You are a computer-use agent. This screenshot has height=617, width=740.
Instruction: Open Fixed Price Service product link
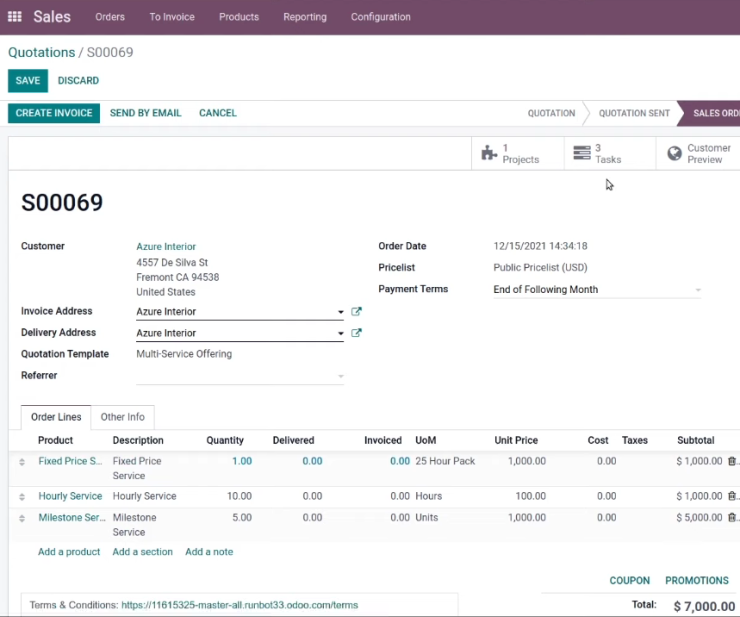[x=70, y=461]
